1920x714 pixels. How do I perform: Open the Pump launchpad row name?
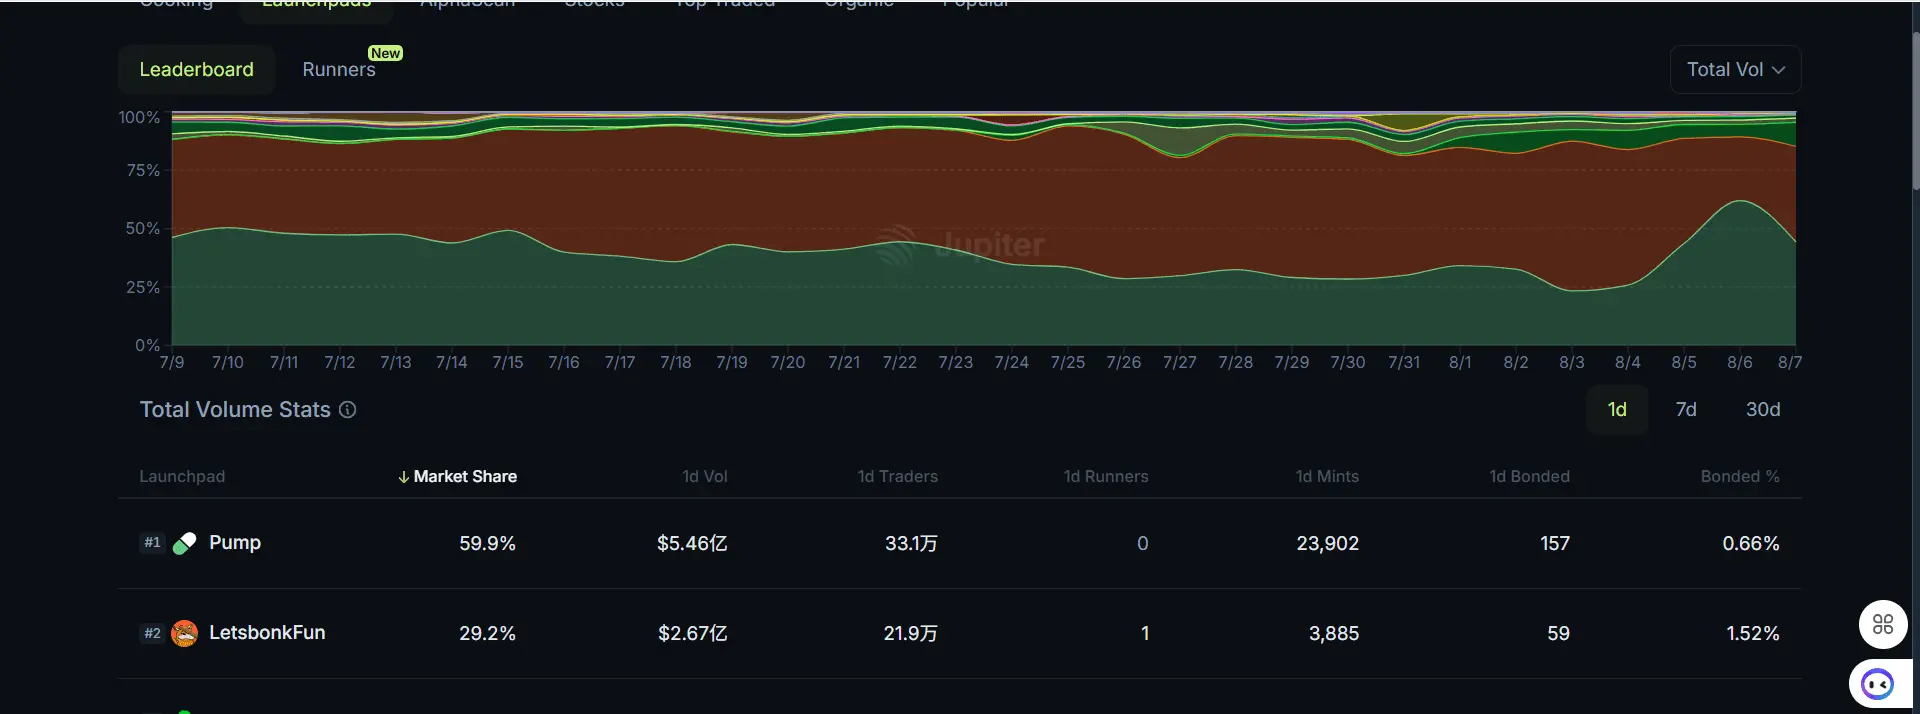(235, 542)
